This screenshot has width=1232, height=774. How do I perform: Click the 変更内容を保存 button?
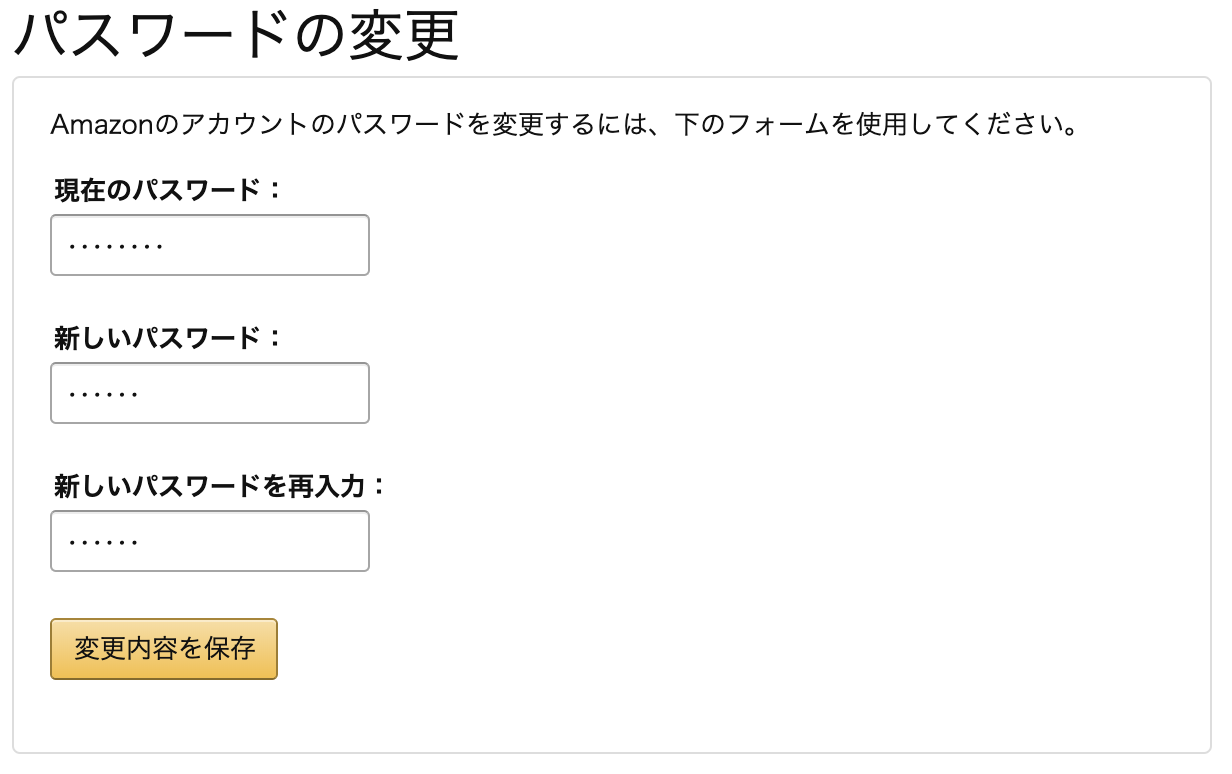(x=164, y=649)
